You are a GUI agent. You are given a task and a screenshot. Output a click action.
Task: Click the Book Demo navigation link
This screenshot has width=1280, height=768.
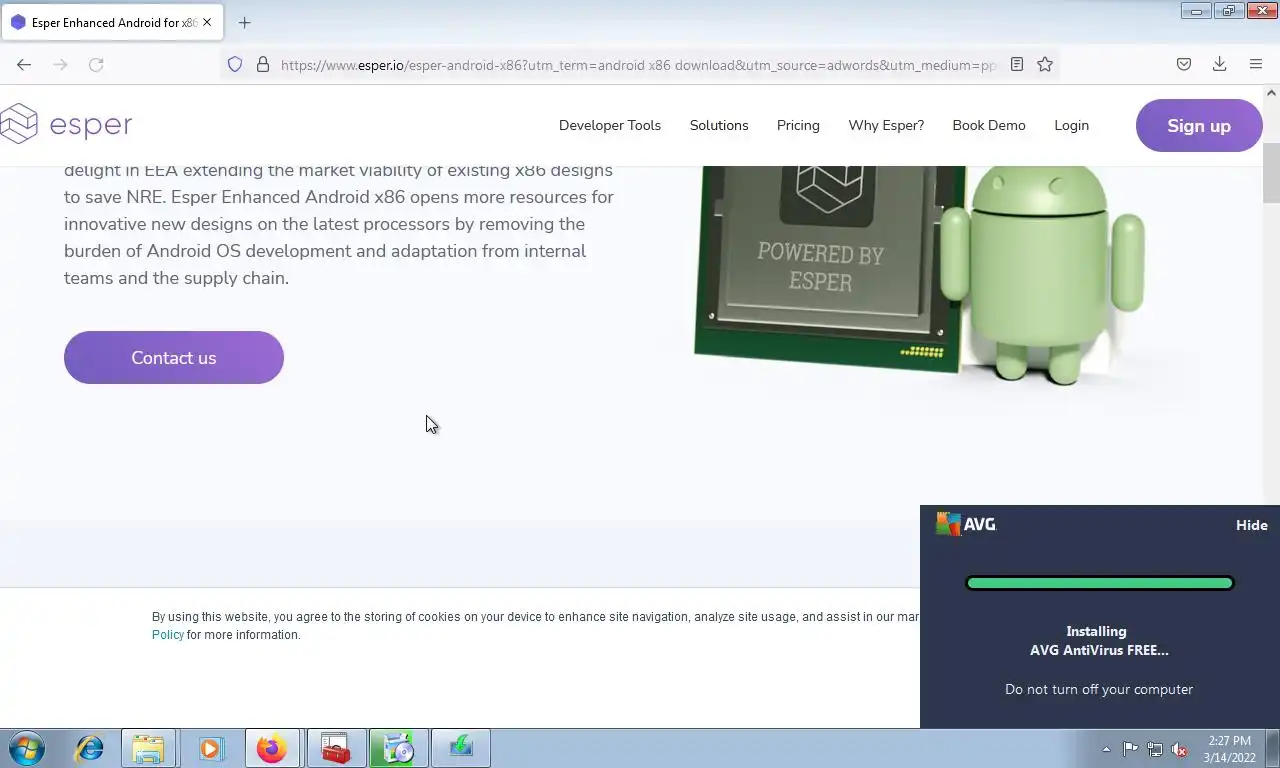click(x=989, y=125)
